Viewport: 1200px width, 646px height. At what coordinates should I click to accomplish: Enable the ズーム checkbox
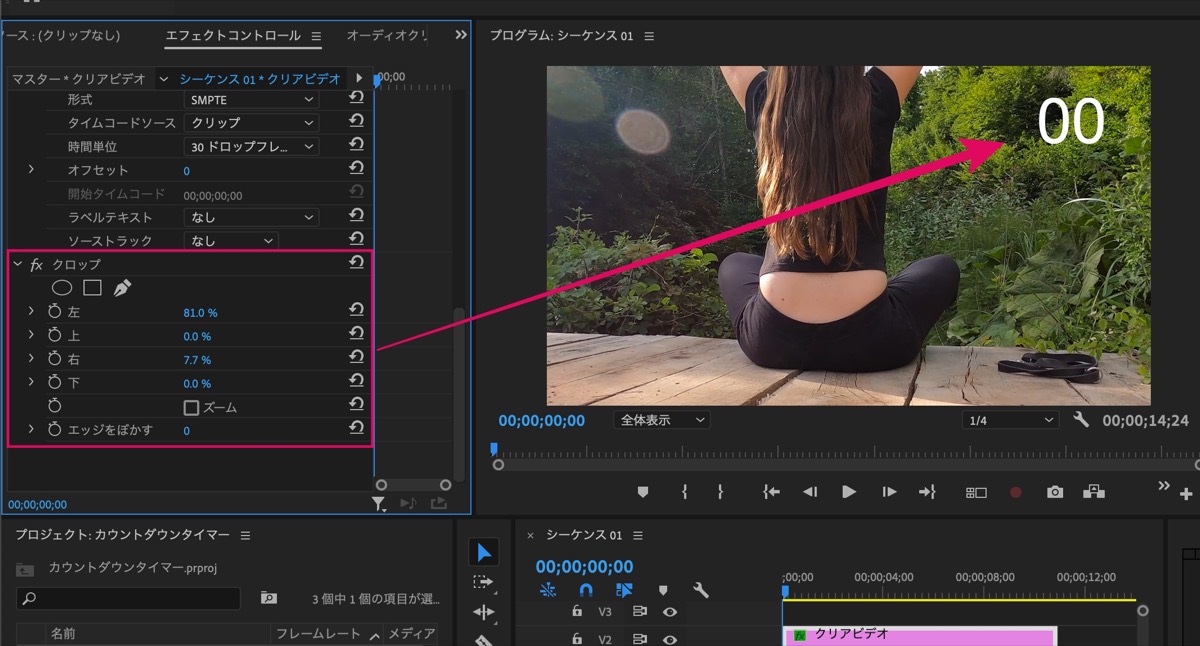192,408
